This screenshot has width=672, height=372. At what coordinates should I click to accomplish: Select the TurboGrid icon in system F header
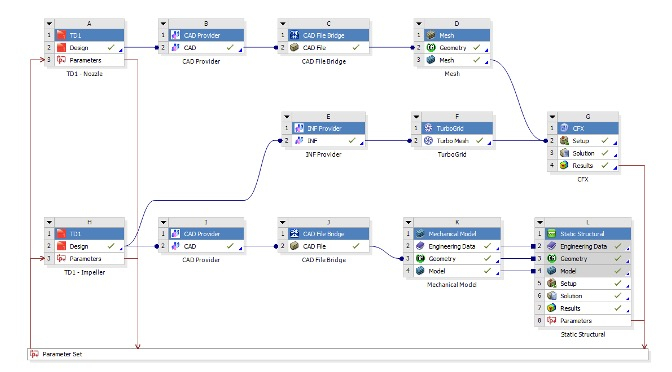428,128
